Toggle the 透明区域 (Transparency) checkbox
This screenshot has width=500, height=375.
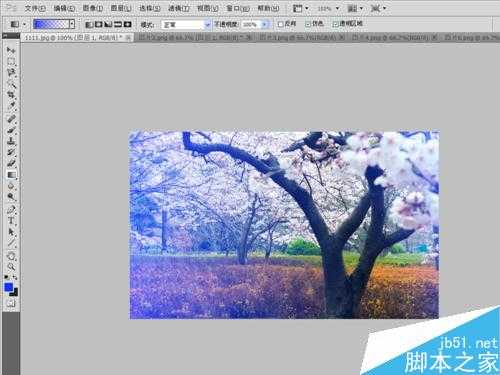[x=335, y=24]
